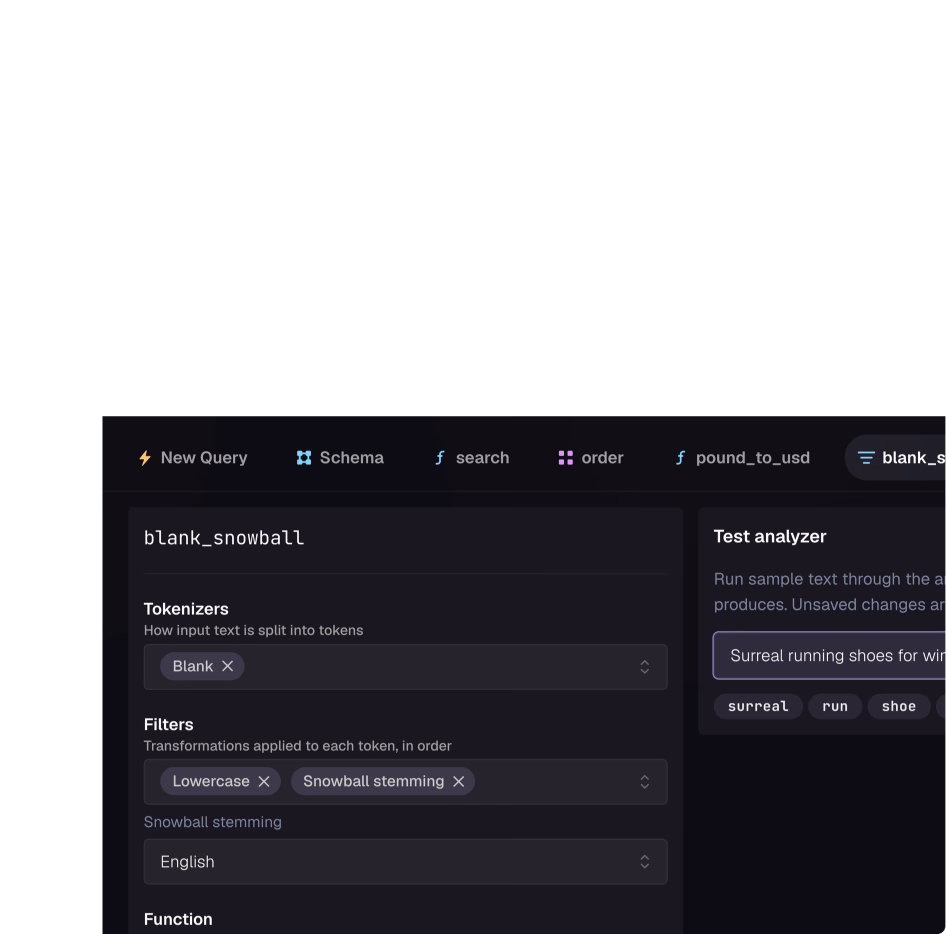The height and width of the screenshot is (934, 946).
Task: Switch to the pound_to_usd tab
Action: pyautogui.click(x=742, y=458)
